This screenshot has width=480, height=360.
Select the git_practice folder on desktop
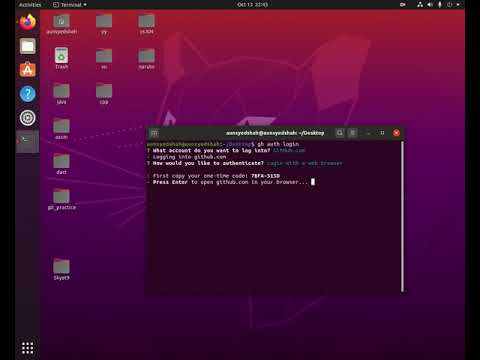(x=62, y=199)
